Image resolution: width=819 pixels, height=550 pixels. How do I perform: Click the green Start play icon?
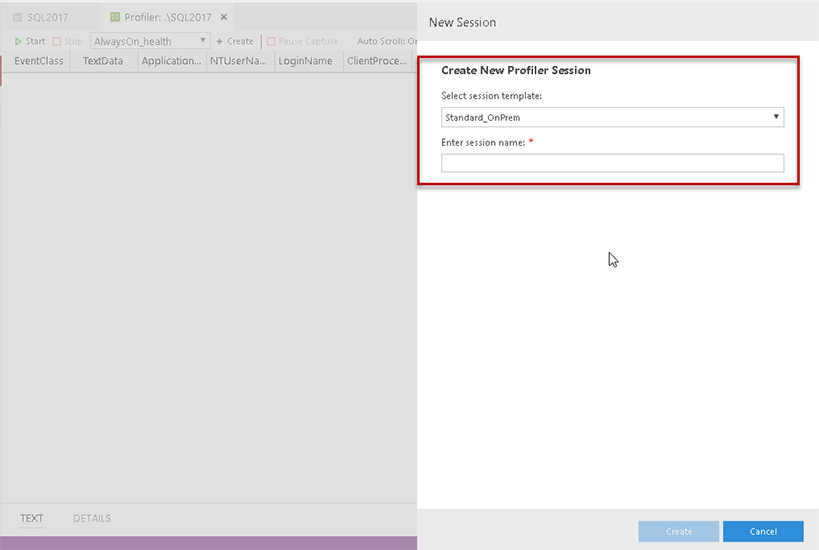tap(18, 41)
